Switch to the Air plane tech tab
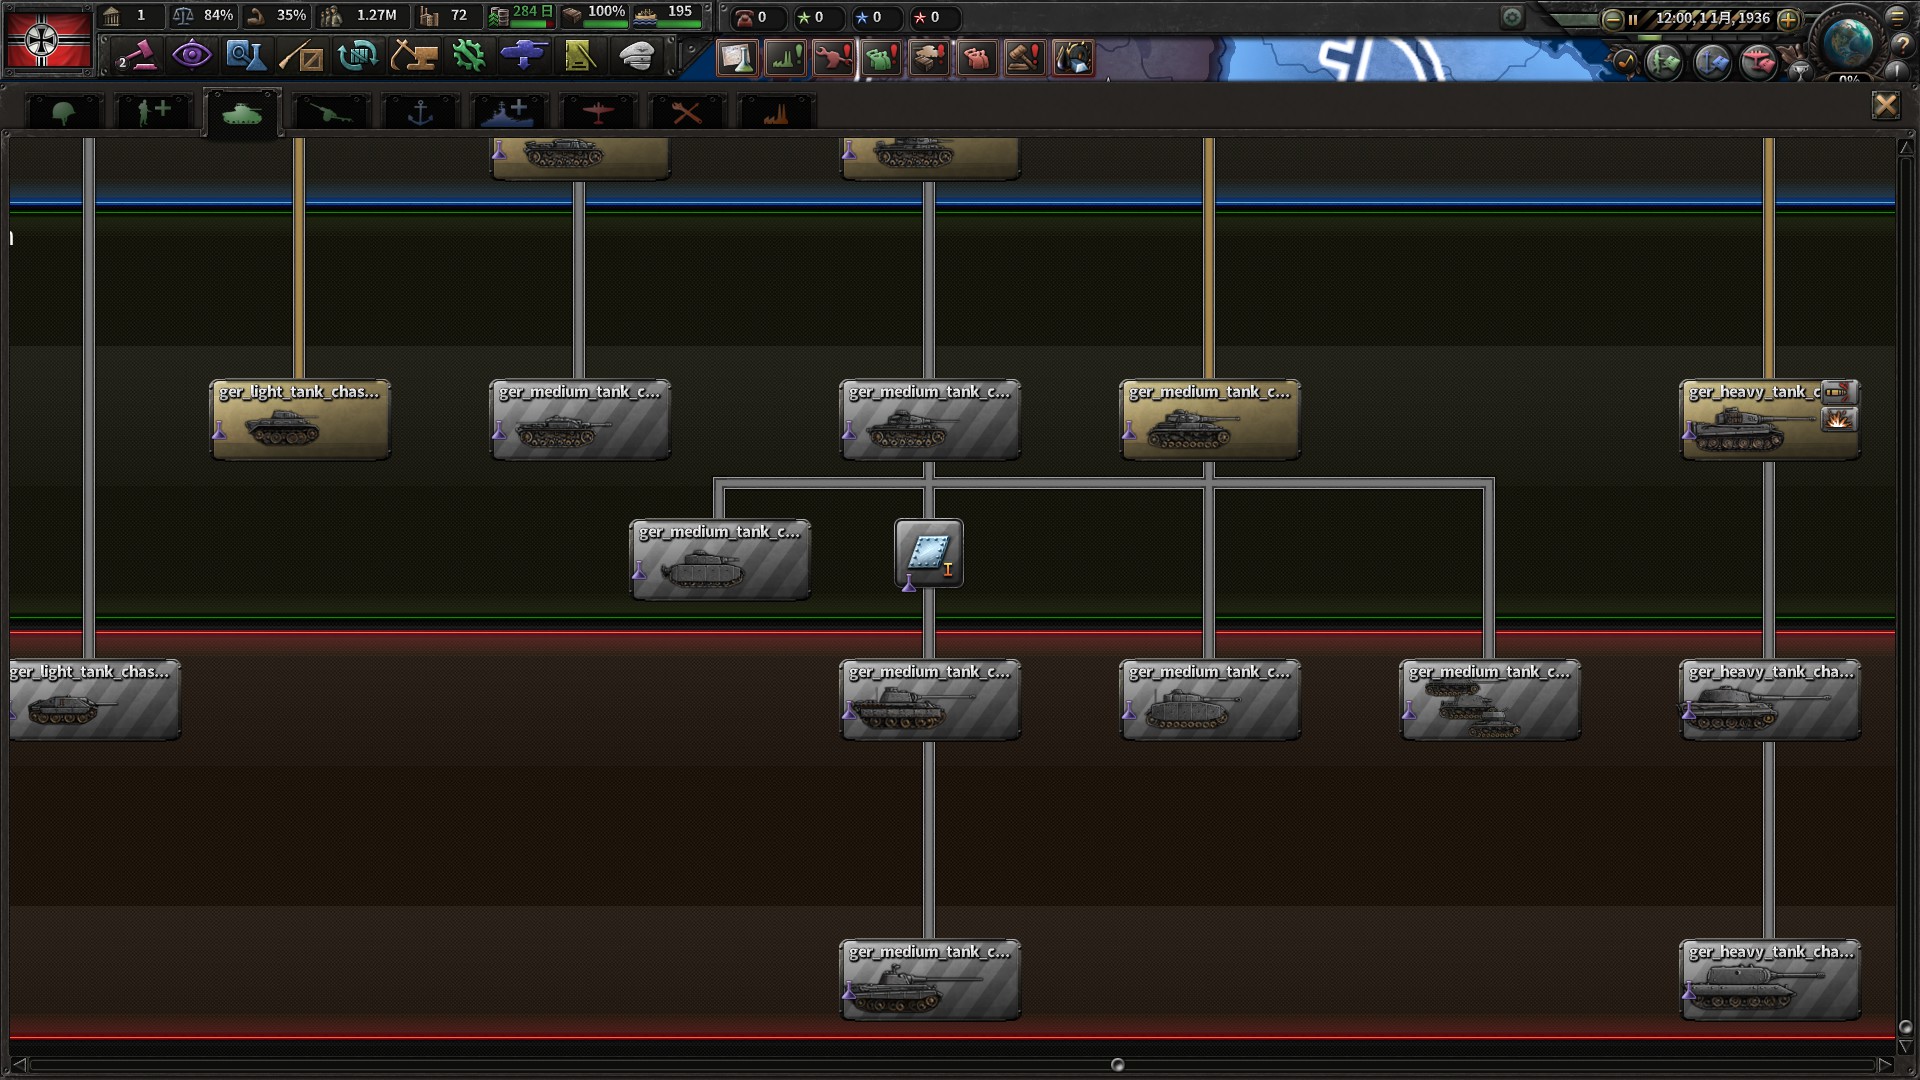The height and width of the screenshot is (1080, 1920). pyautogui.click(x=598, y=112)
